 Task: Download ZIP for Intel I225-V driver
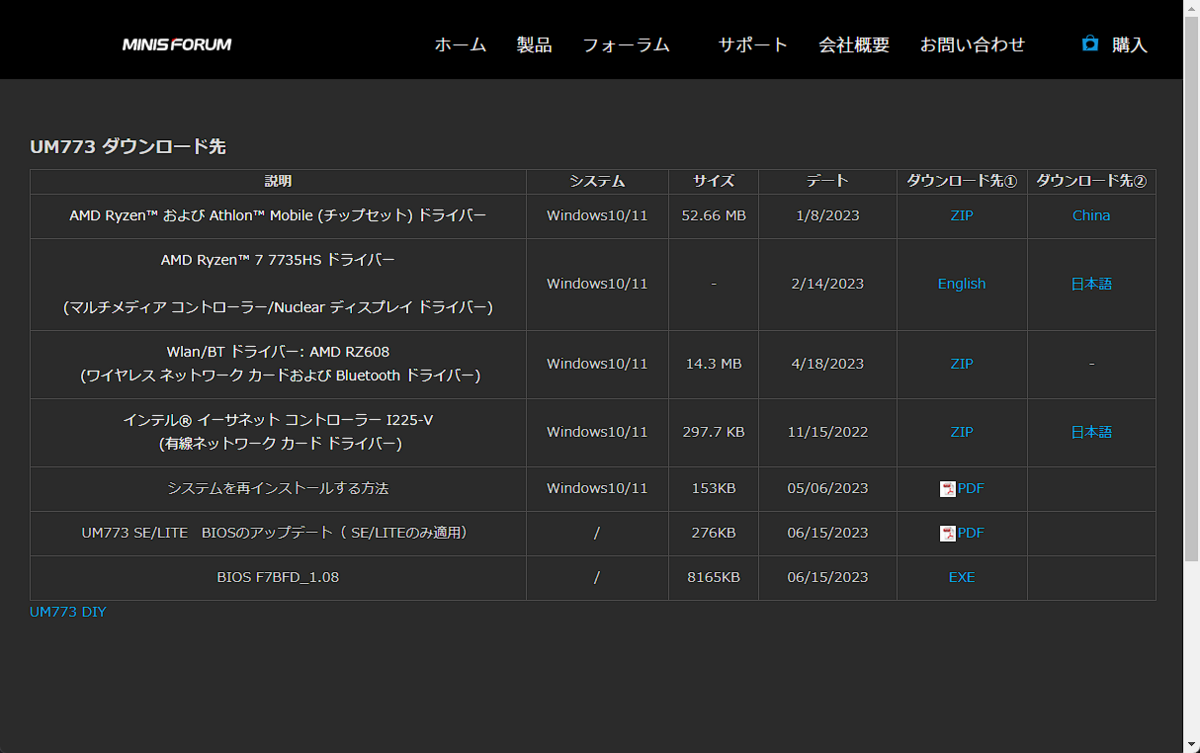(962, 432)
